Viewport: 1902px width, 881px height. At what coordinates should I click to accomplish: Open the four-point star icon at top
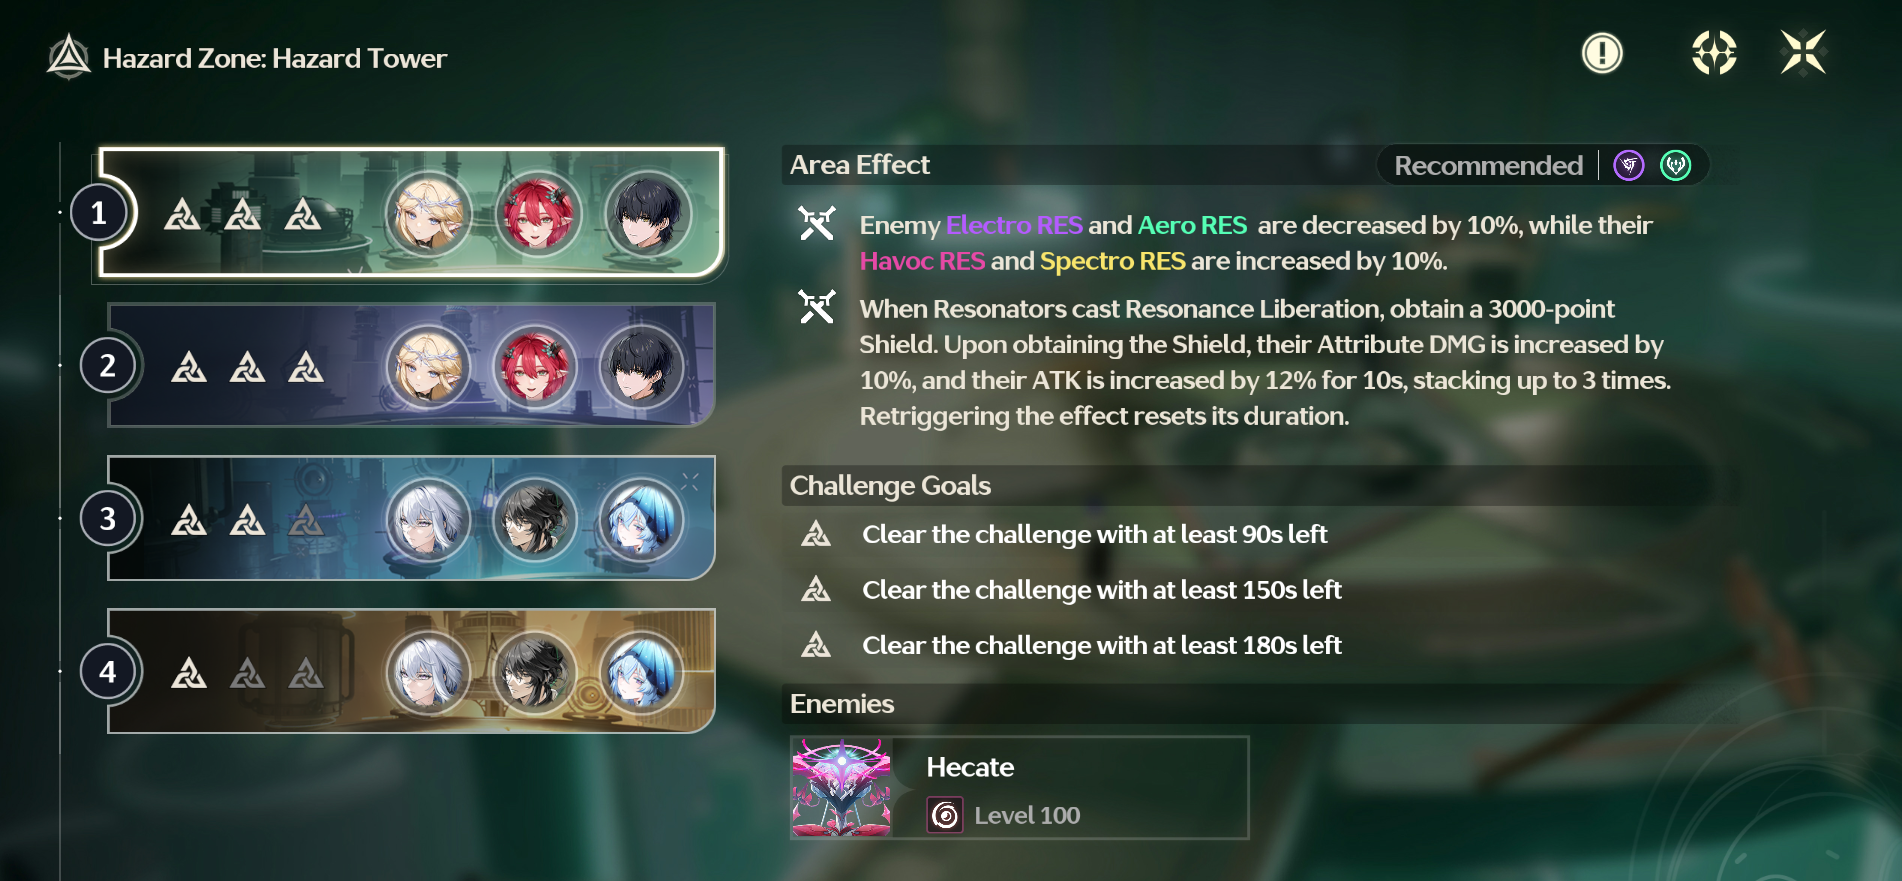1714,53
